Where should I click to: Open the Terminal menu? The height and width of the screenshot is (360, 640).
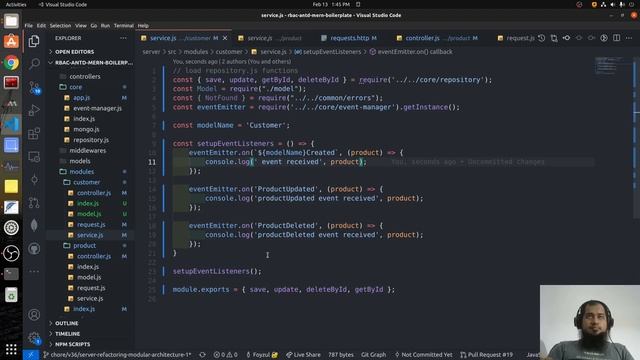pyautogui.click(x=124, y=25)
